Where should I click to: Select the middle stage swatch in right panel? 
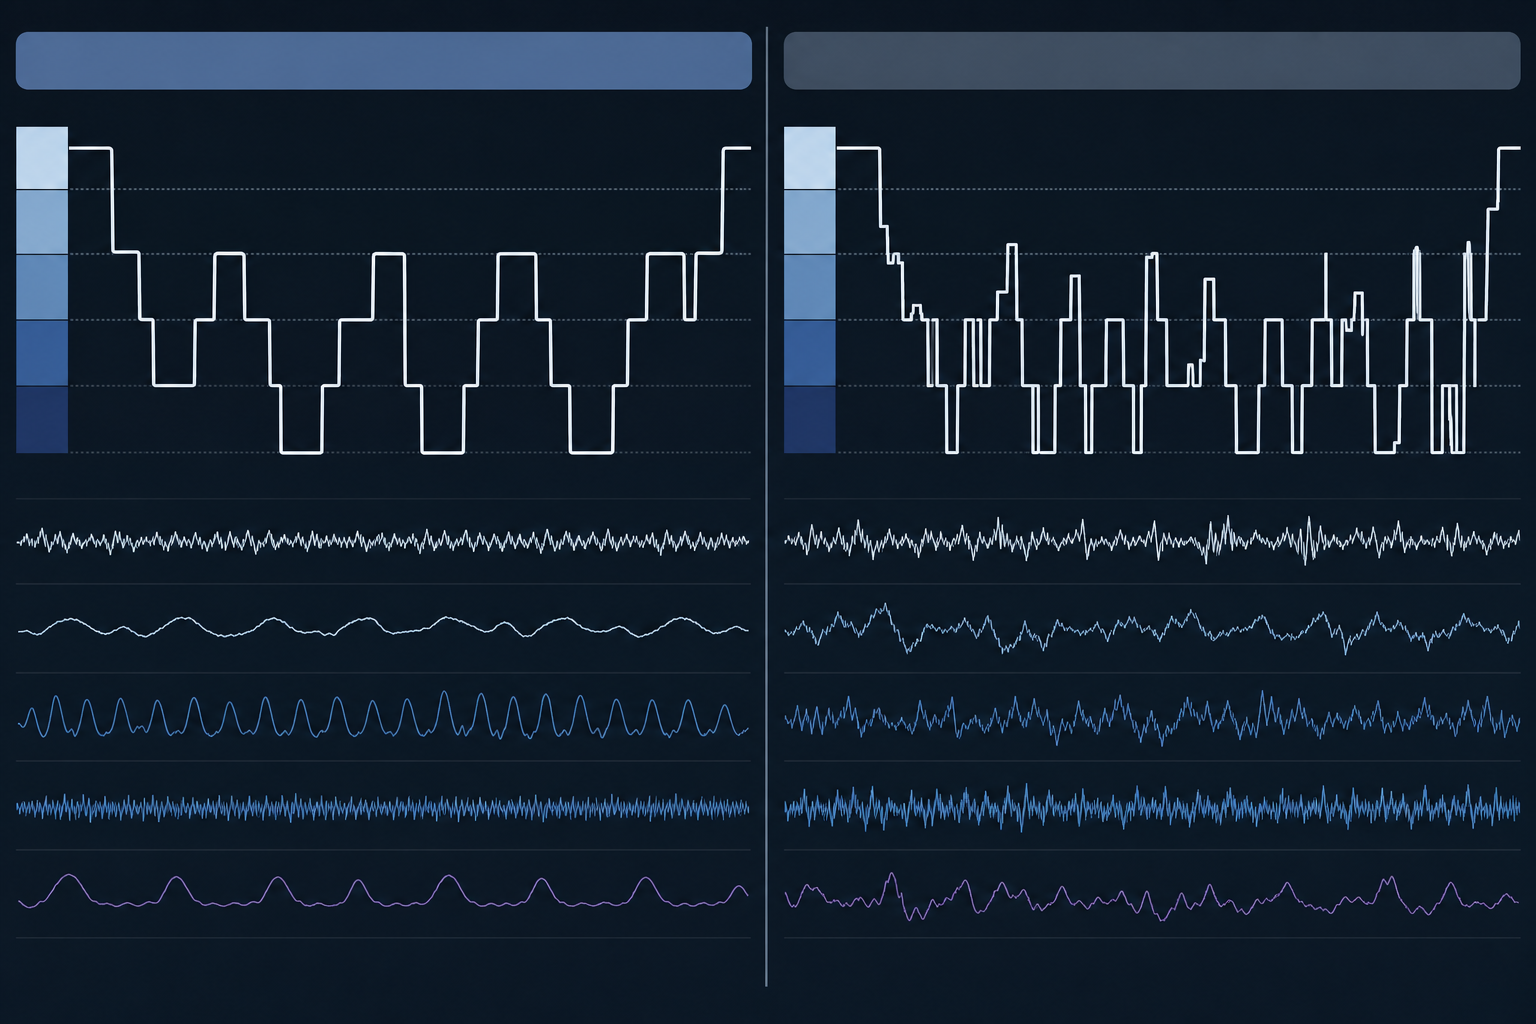coord(810,288)
